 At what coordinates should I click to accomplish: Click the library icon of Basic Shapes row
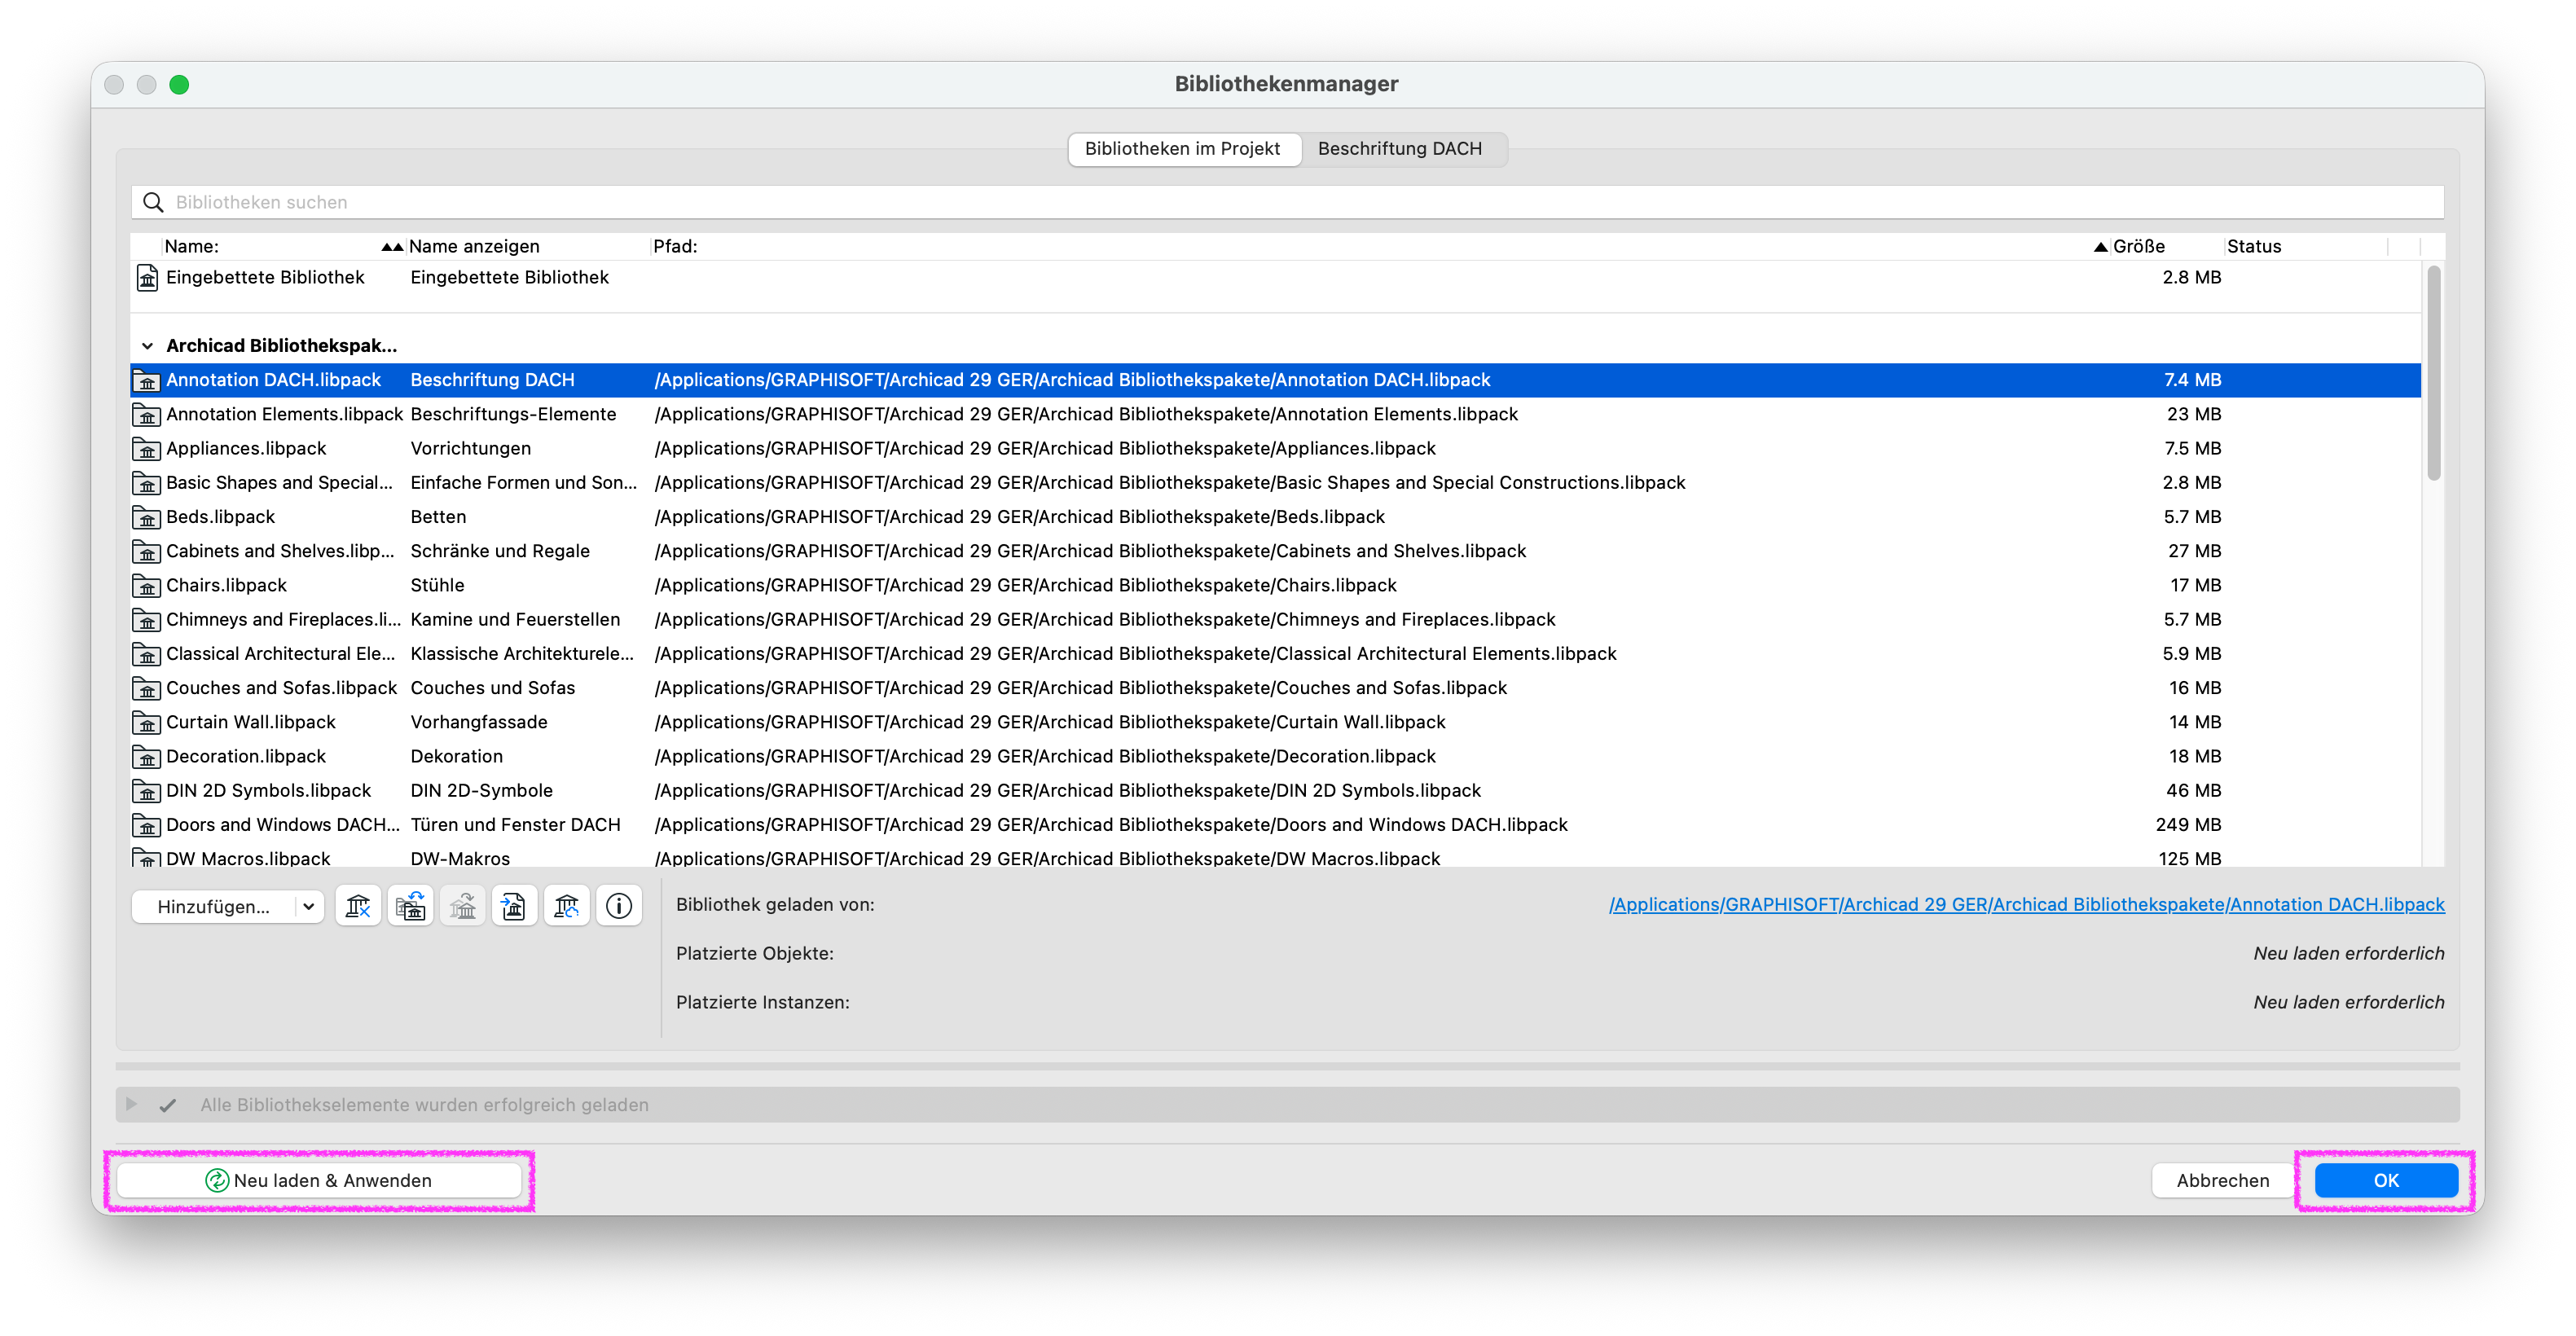tap(147, 483)
